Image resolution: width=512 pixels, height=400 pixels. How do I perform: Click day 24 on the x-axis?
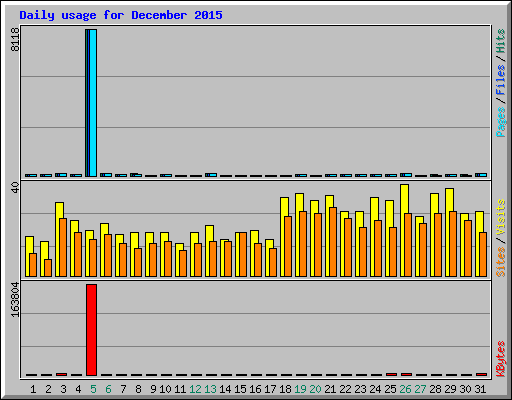pos(375,389)
